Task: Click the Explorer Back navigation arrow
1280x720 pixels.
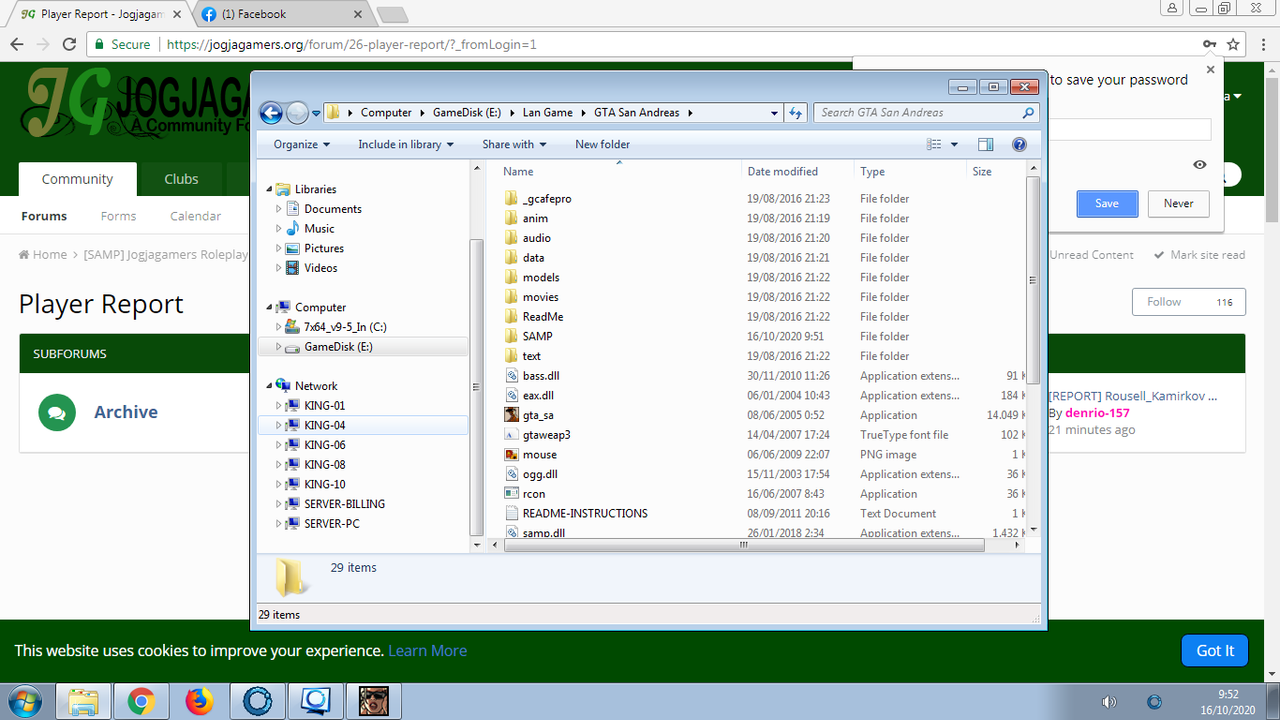Action: pos(271,113)
